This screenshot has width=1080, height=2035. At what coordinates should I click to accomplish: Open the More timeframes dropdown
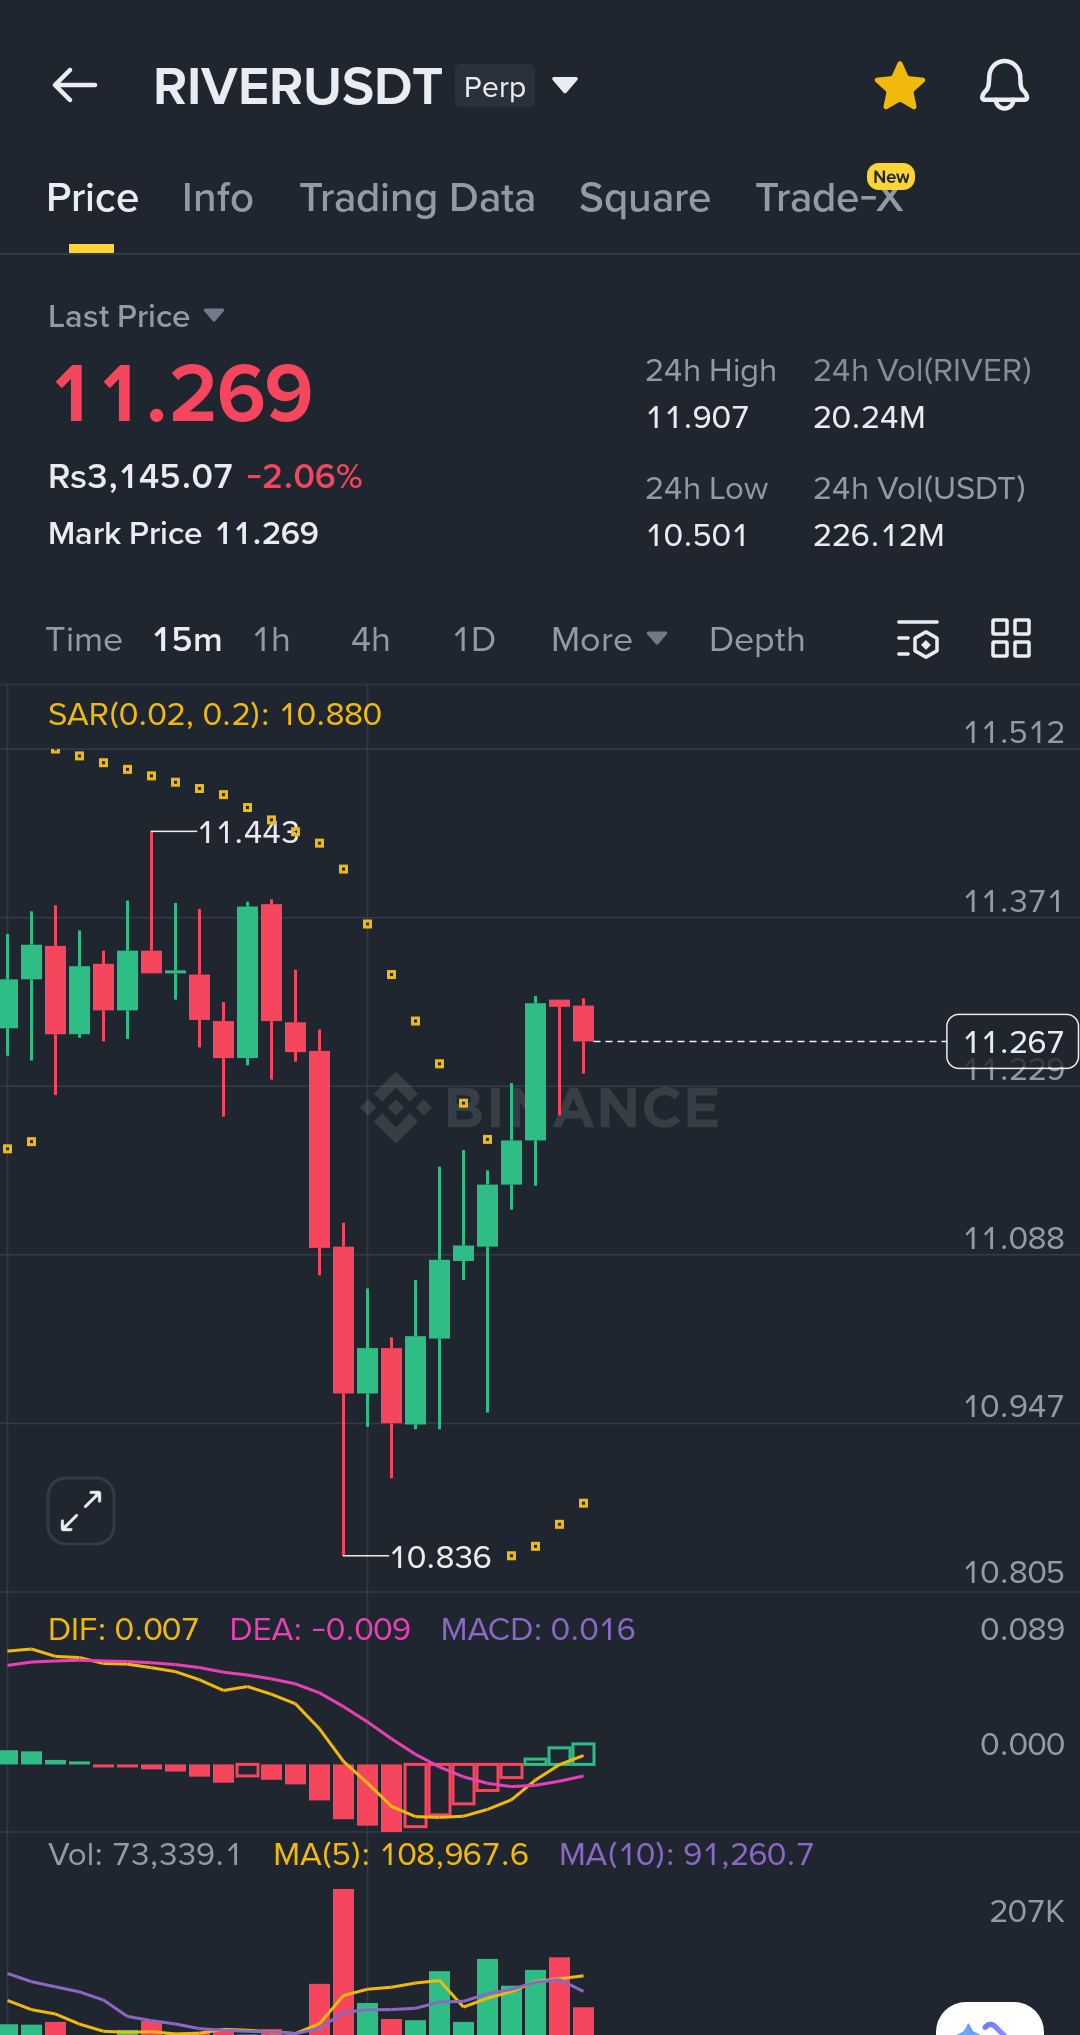(609, 640)
